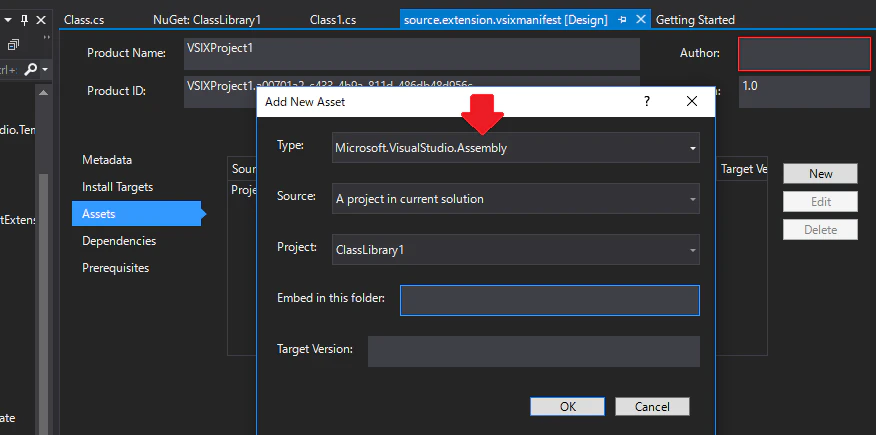Expand the Source dropdown in the dialog

(x=515, y=199)
